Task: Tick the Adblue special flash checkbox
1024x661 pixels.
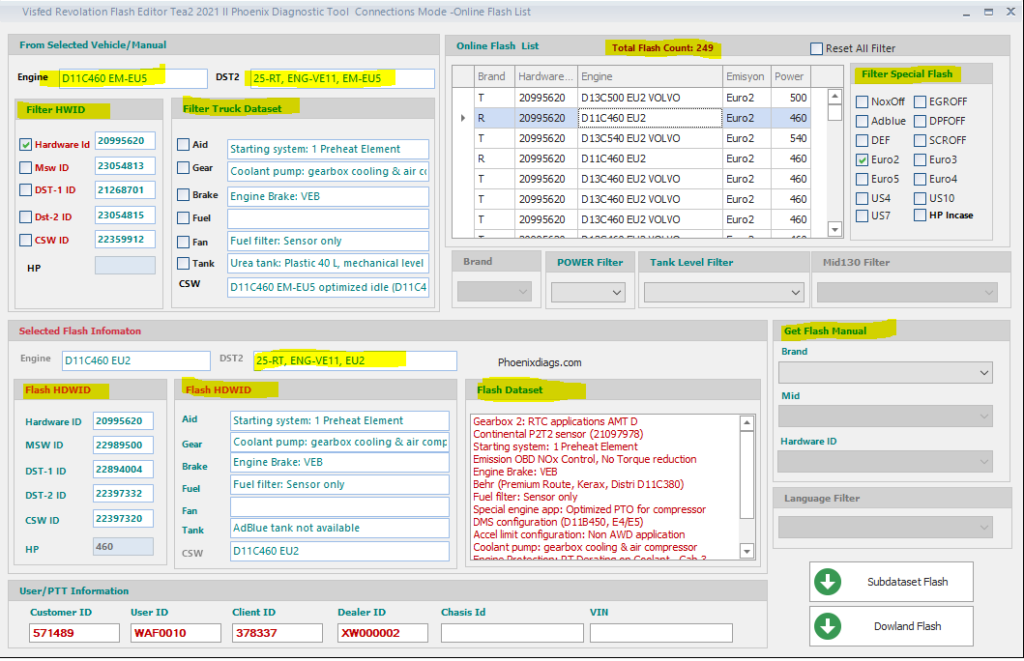Action: point(862,121)
